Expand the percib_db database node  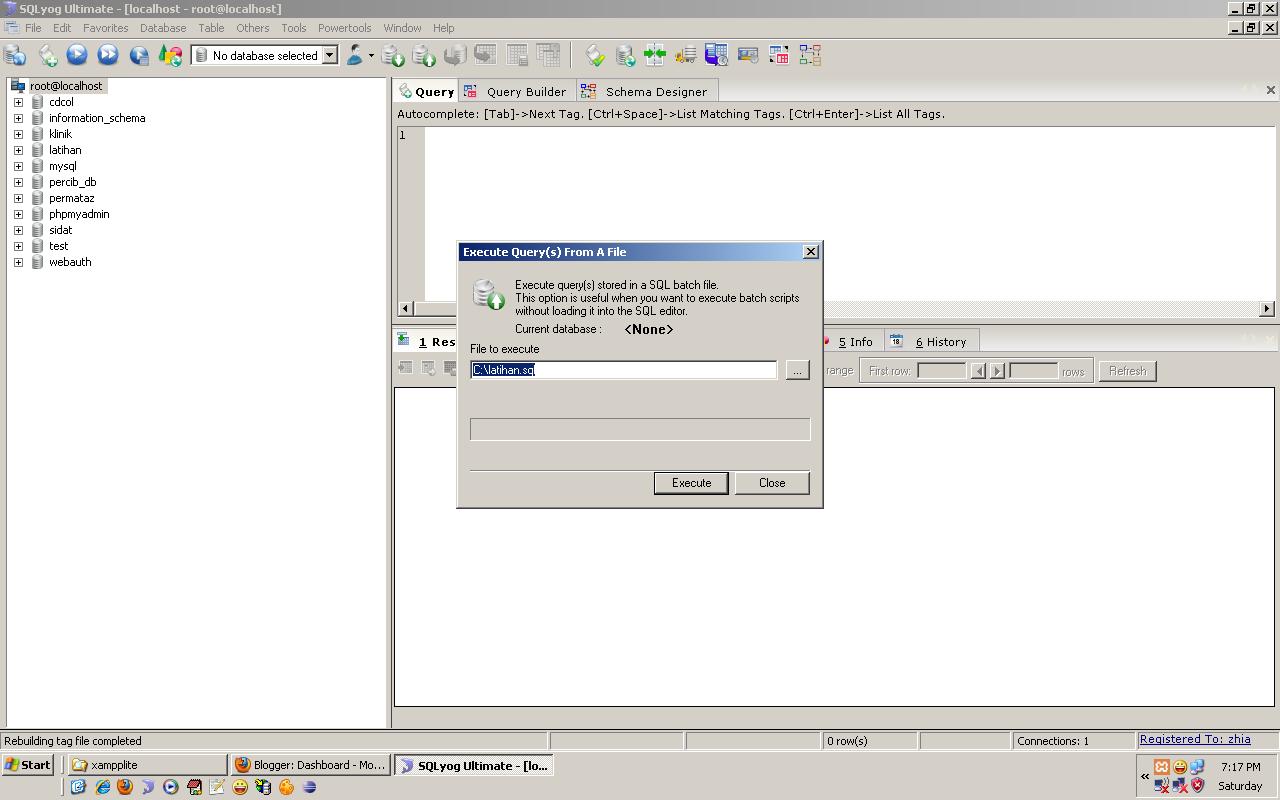(18, 182)
